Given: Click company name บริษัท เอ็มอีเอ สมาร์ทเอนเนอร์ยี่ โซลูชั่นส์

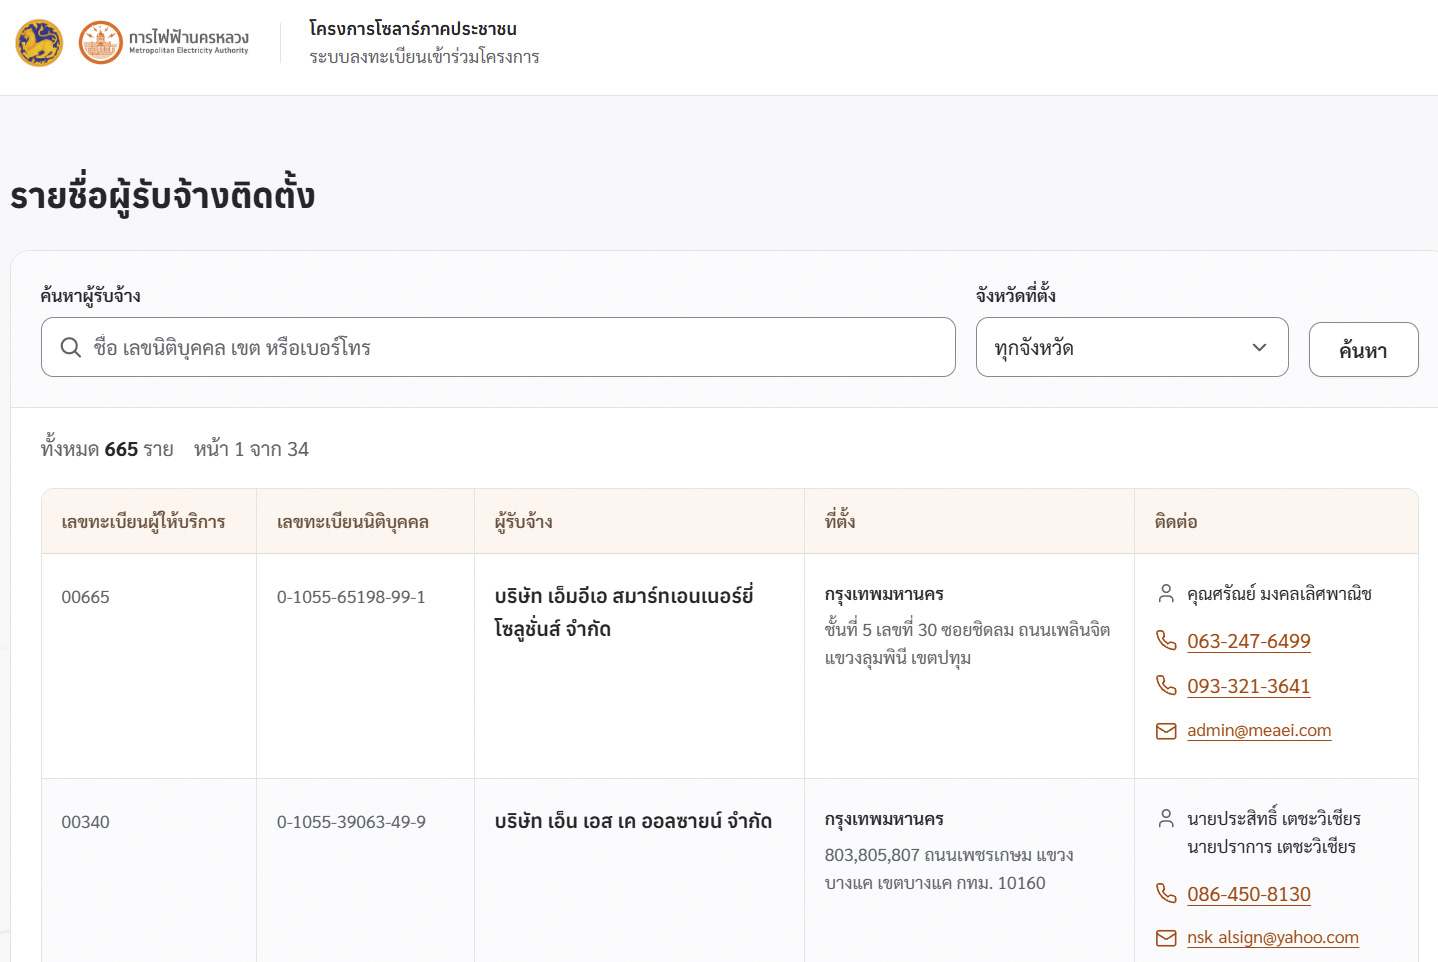Looking at the screenshot, I should coord(624,612).
